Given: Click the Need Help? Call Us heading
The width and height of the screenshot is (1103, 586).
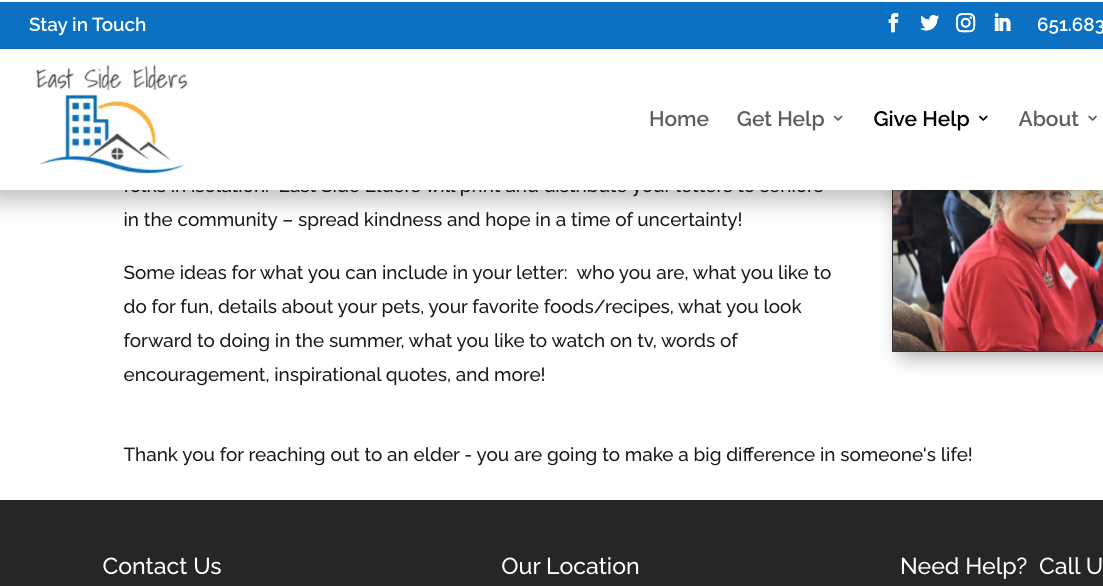Looking at the screenshot, I should [x=1001, y=566].
